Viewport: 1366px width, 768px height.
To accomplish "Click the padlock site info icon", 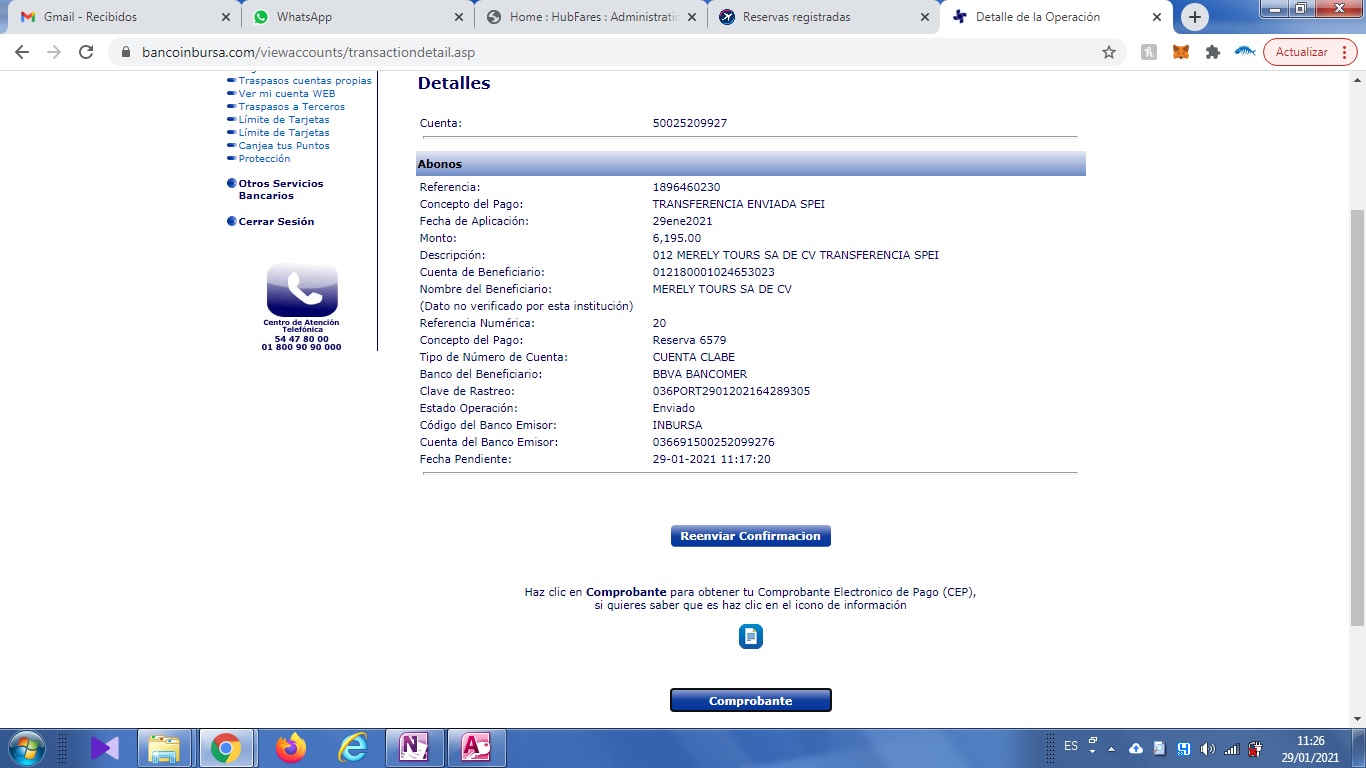I will [x=125, y=52].
